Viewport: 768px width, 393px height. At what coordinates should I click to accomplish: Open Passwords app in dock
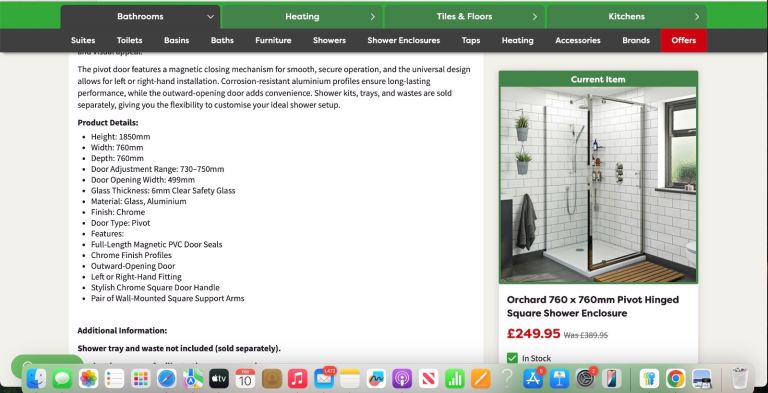pos(650,378)
